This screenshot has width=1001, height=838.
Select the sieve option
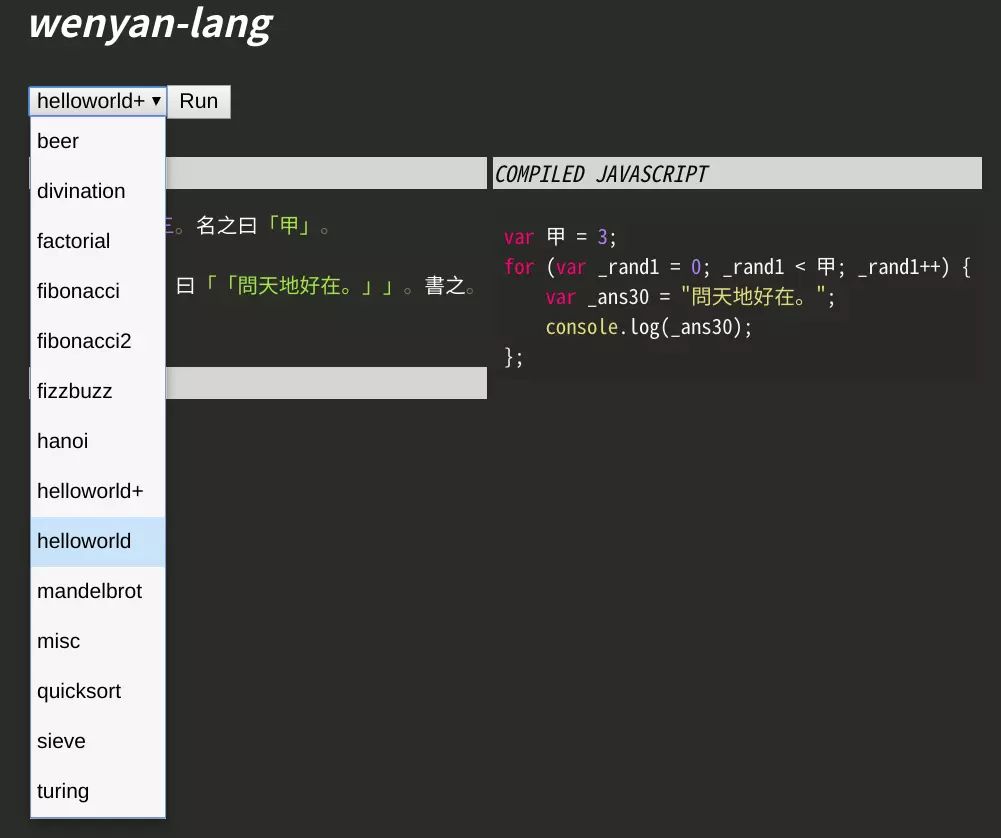(98, 741)
